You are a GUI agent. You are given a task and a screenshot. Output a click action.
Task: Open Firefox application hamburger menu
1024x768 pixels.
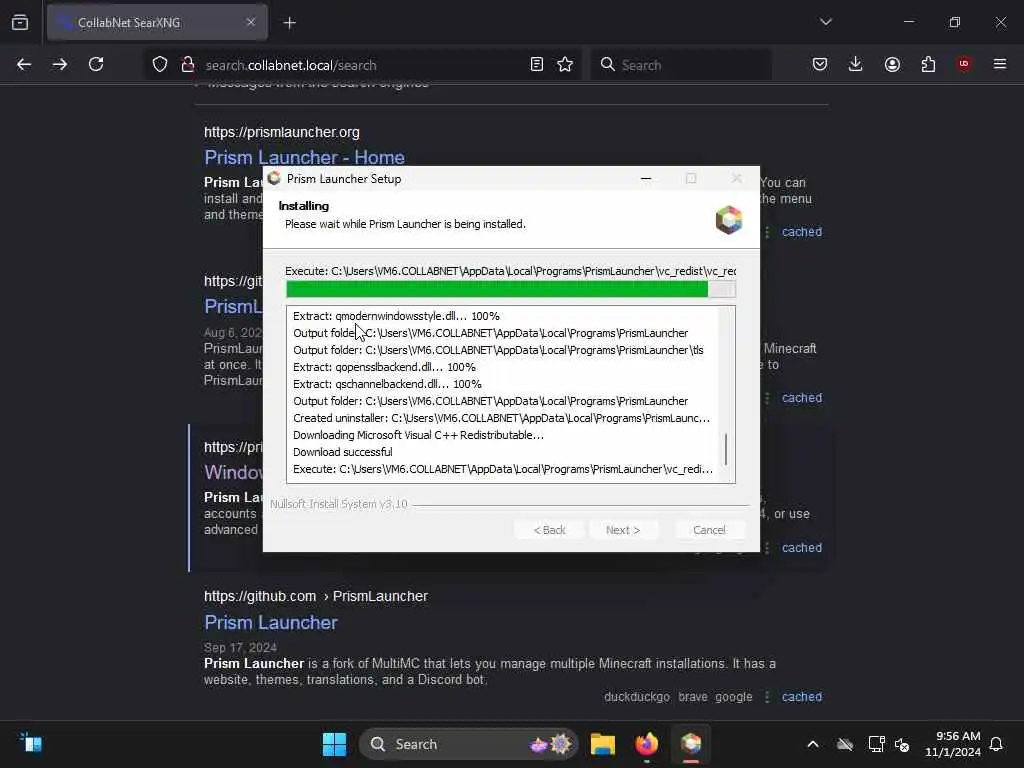click(1000, 64)
